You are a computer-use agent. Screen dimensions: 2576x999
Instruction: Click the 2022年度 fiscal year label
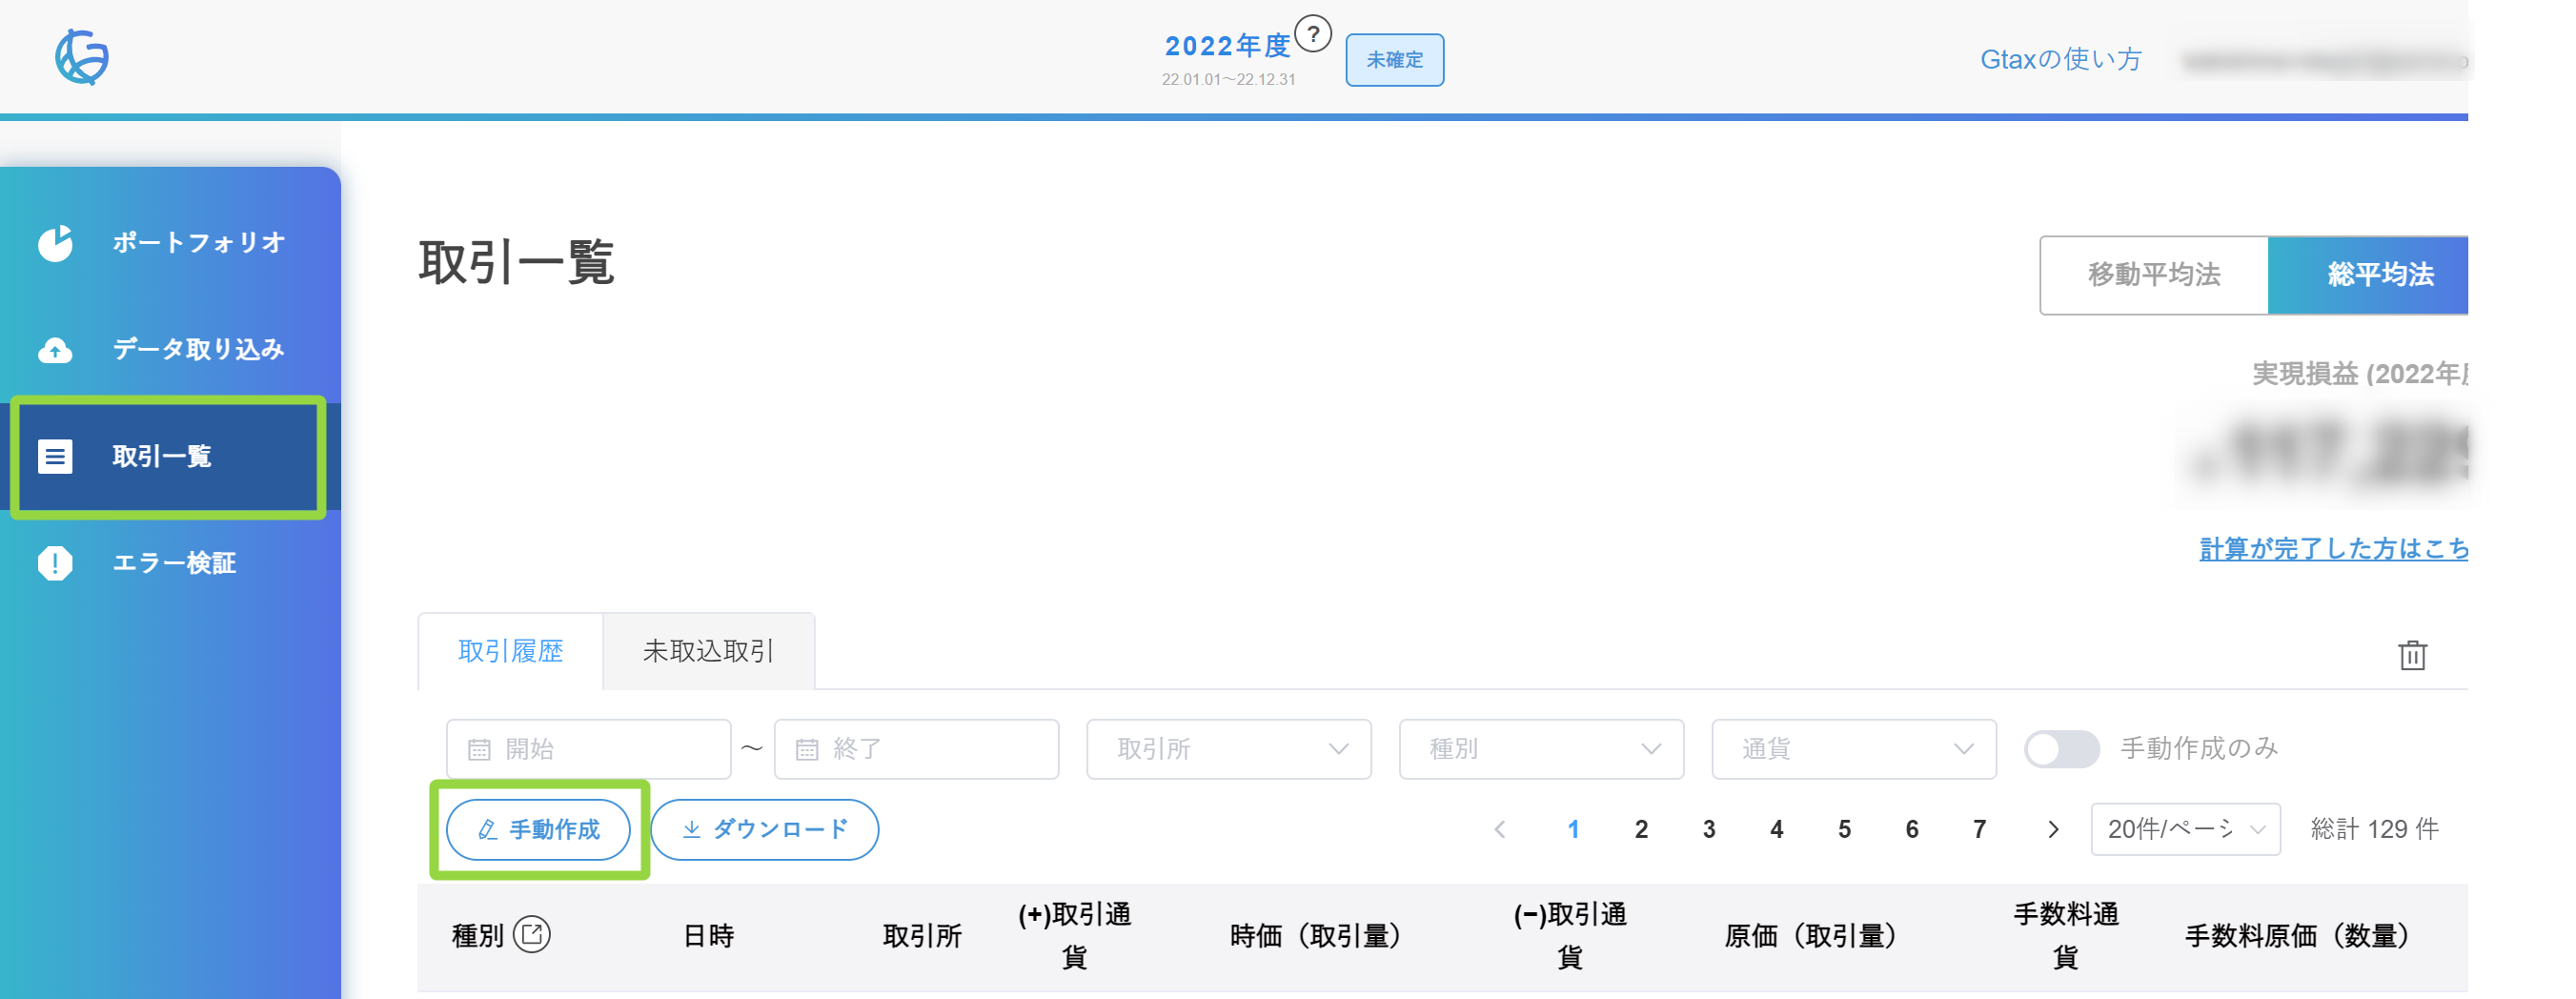coord(1228,46)
